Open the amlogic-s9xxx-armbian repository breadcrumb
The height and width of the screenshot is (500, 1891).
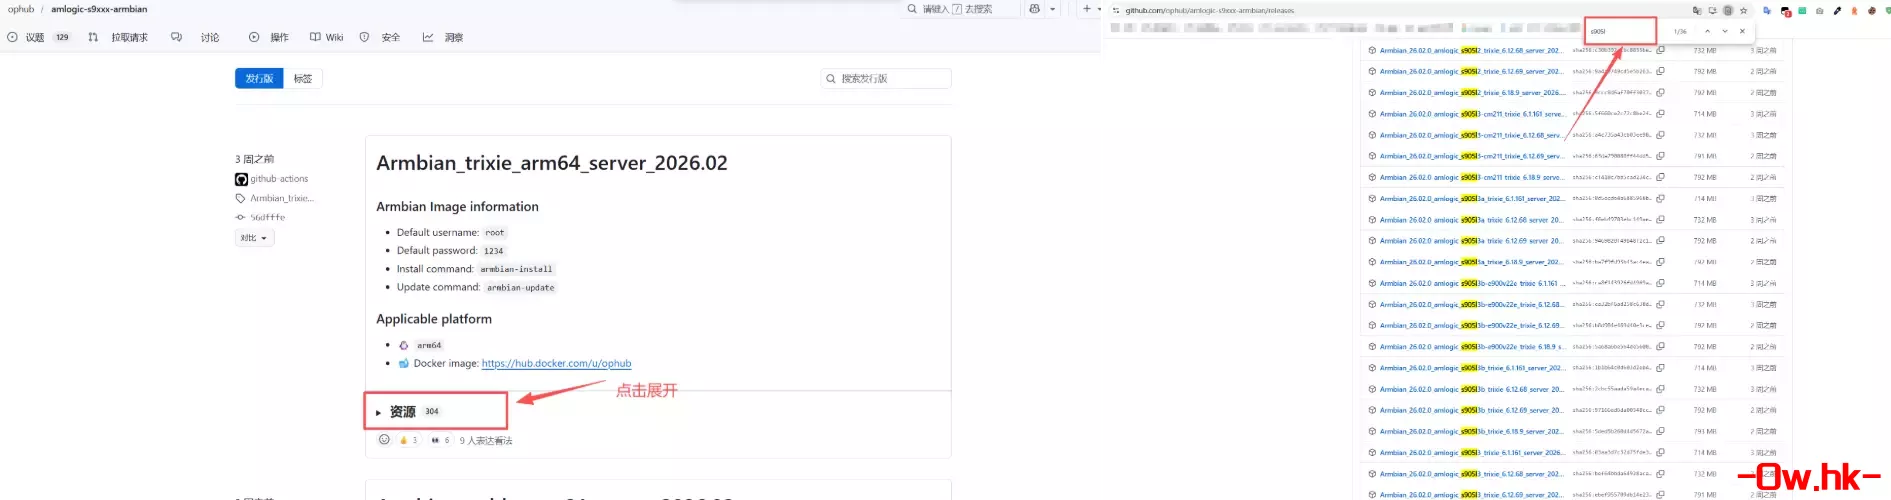pyautogui.click(x=99, y=9)
